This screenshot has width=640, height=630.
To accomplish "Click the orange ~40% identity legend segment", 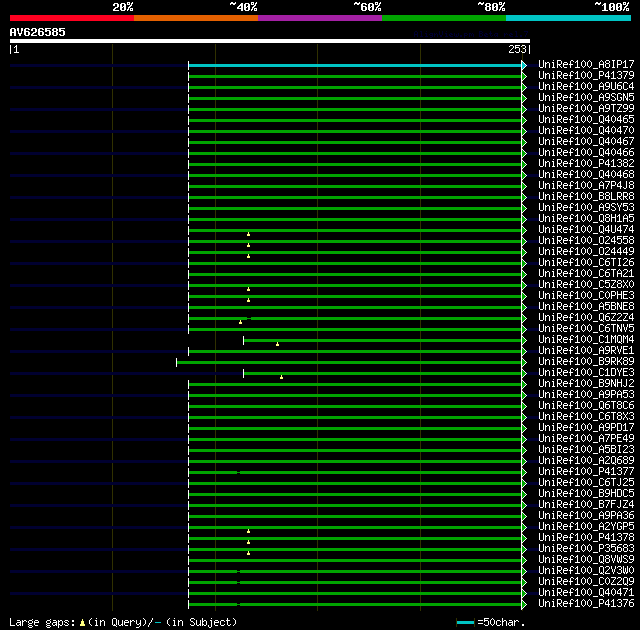I will (x=196, y=18).
